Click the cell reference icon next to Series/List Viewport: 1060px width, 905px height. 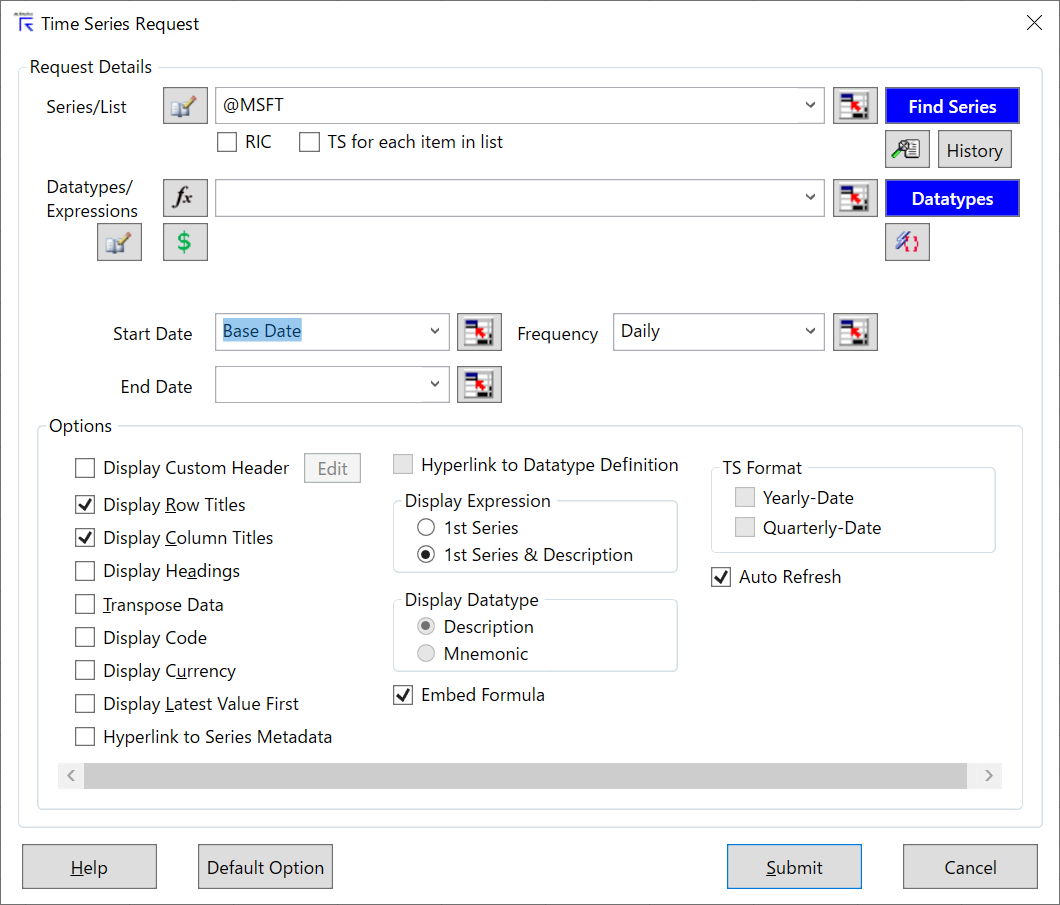[855, 105]
